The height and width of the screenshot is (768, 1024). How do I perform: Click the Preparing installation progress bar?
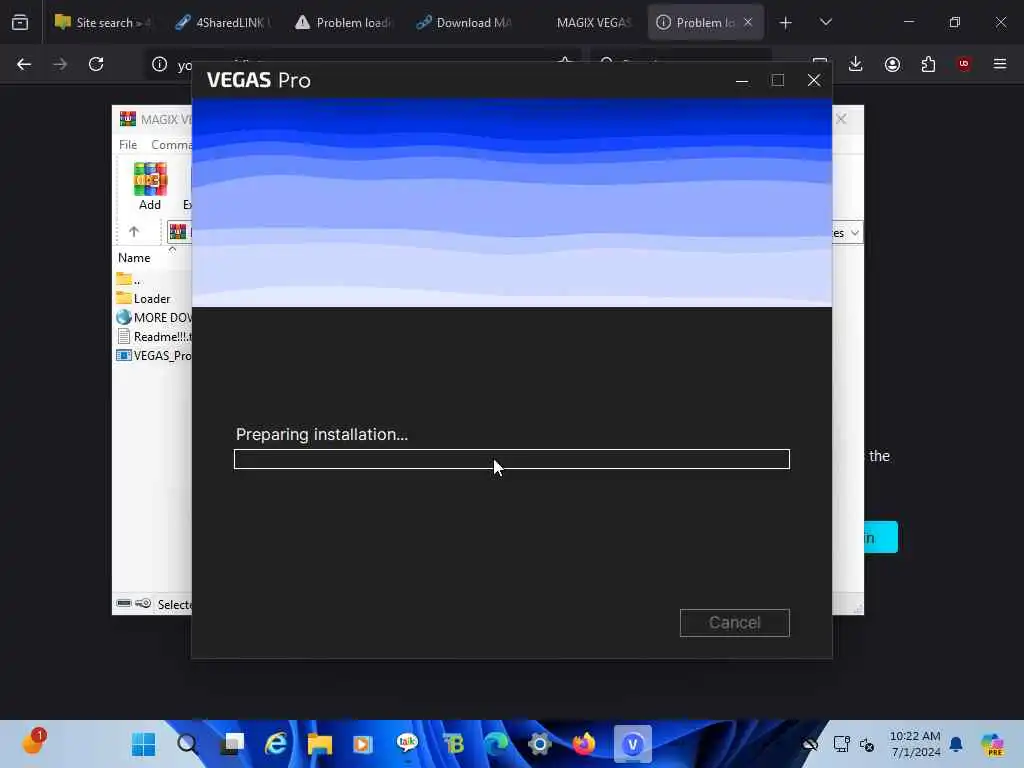coord(511,458)
